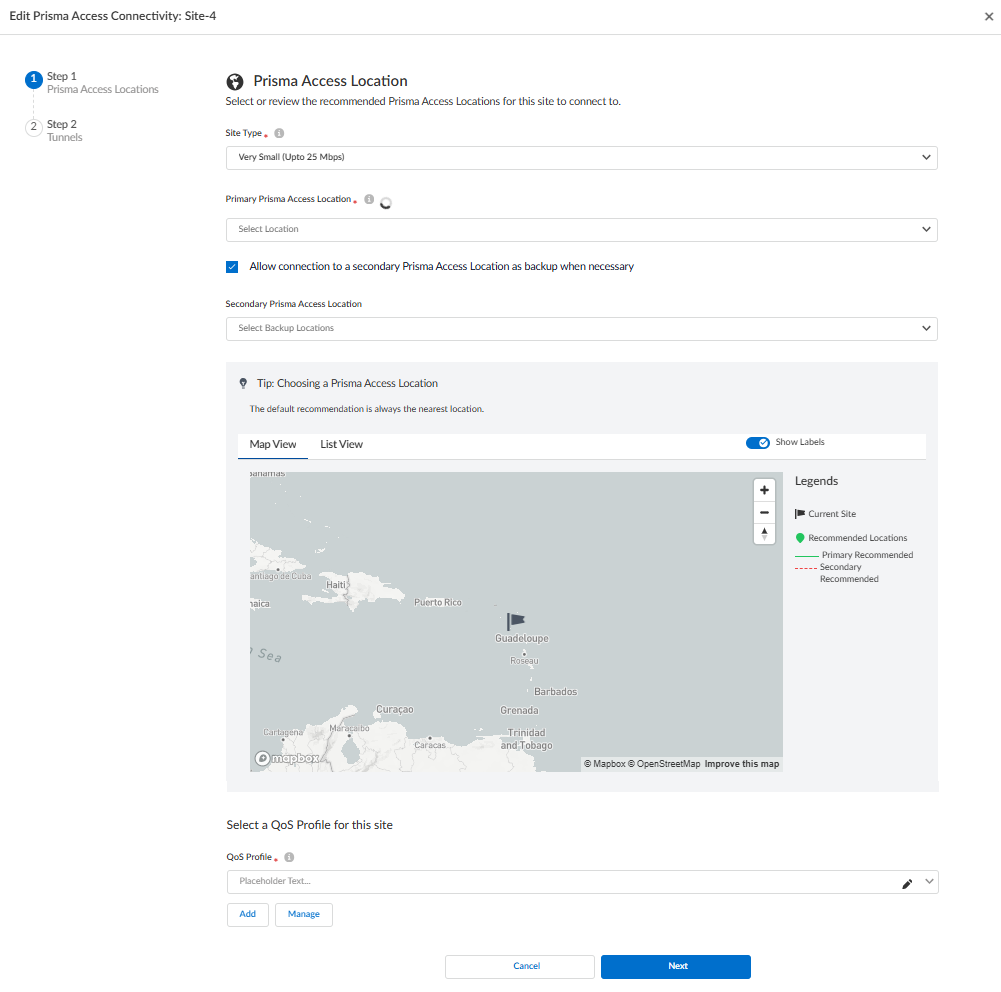This screenshot has height=992, width=1001.
Task: Click info icon next to Primary Prisma Access Location
Action: tap(369, 200)
